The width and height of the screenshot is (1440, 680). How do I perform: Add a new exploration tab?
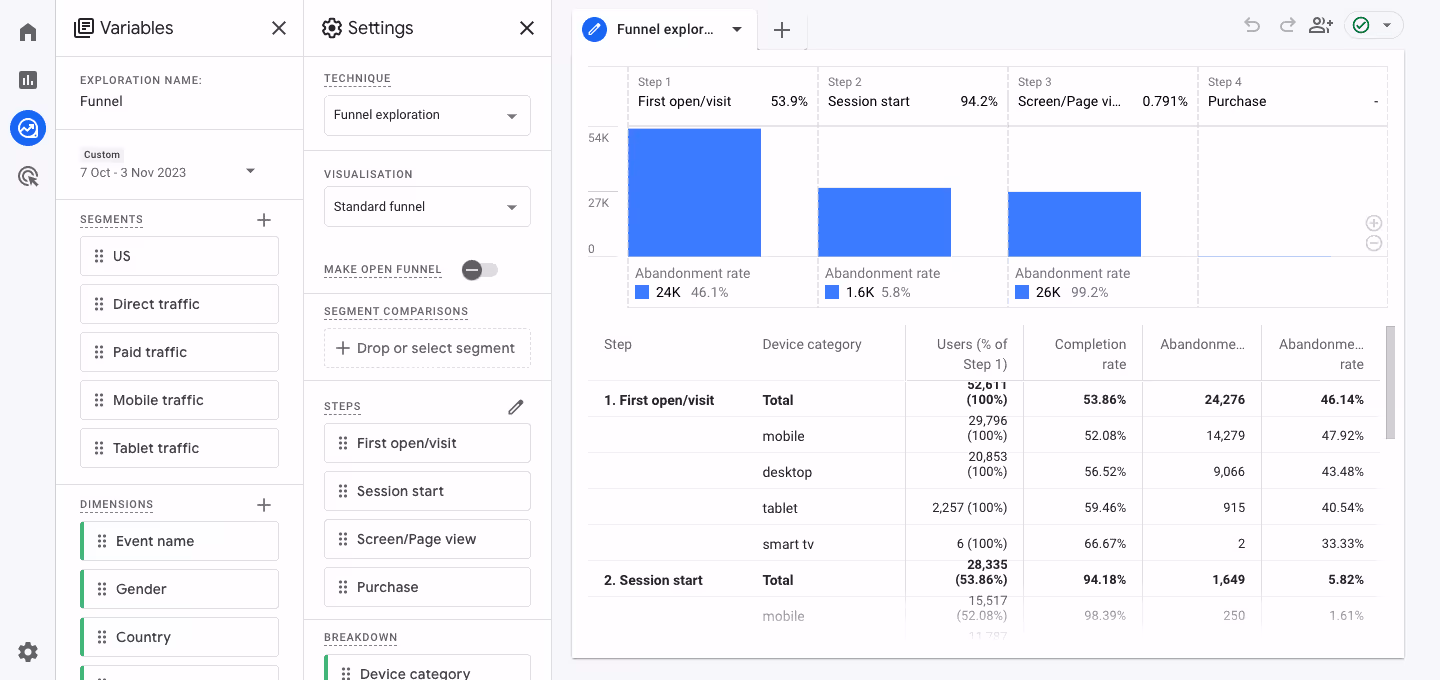pos(782,30)
